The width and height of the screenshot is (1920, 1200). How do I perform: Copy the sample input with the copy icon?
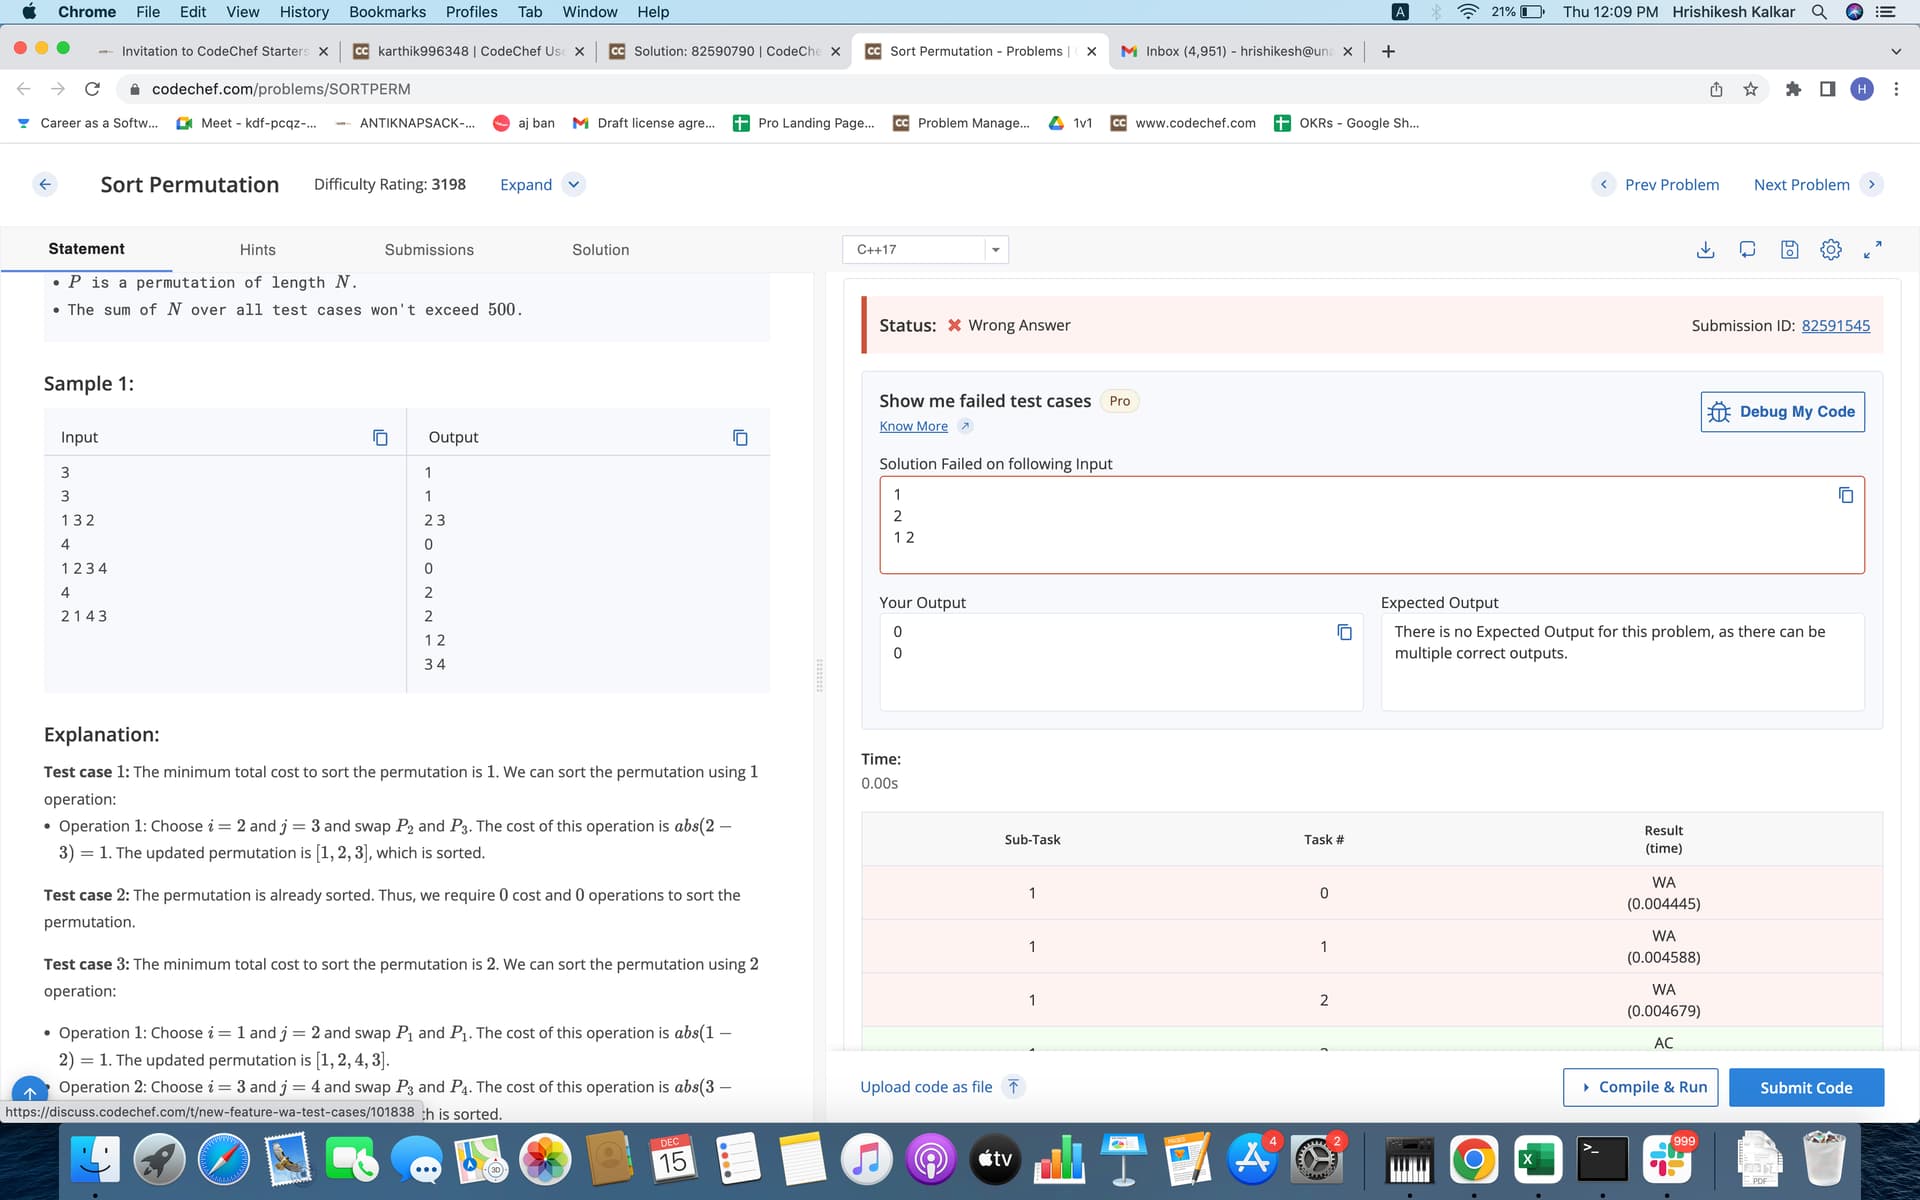point(380,437)
